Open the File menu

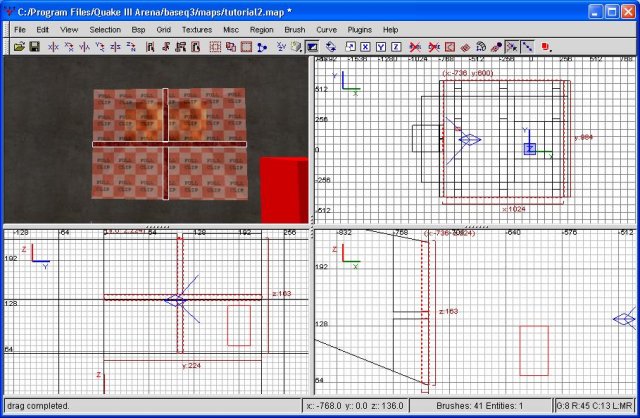pyautogui.click(x=20, y=30)
